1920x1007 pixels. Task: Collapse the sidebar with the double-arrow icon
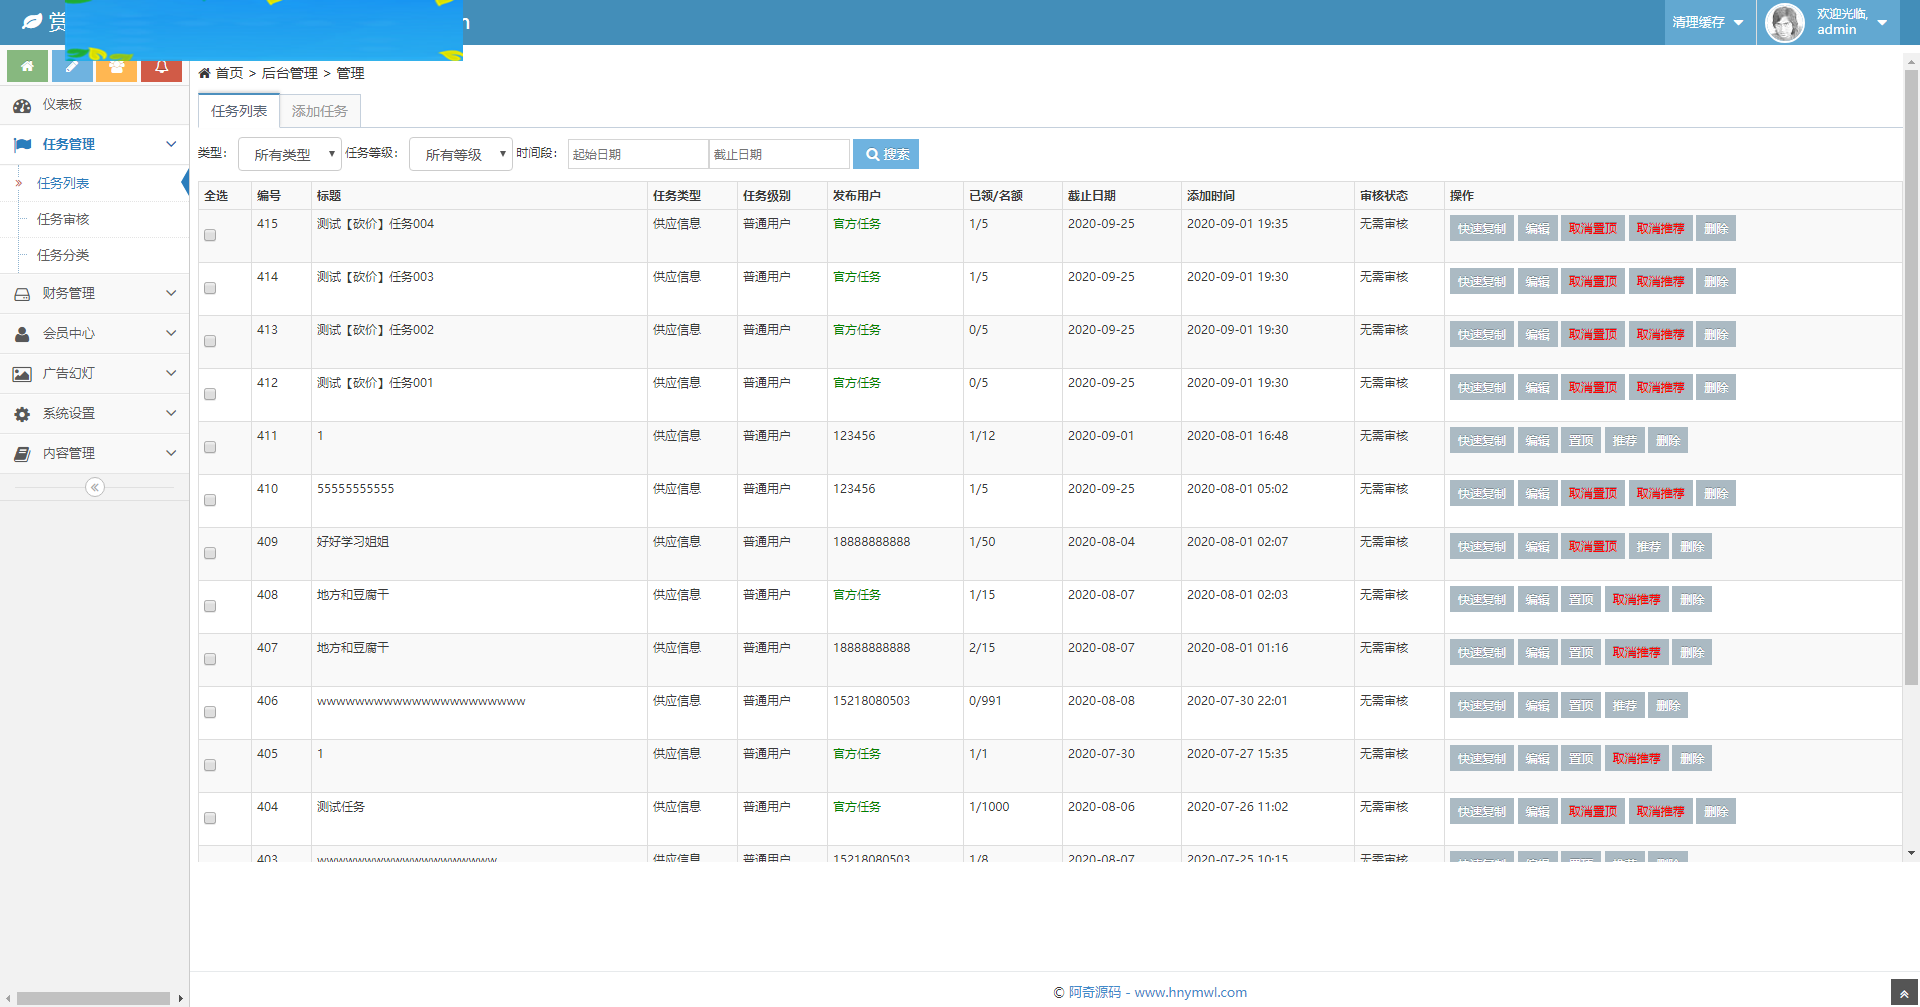[95, 487]
